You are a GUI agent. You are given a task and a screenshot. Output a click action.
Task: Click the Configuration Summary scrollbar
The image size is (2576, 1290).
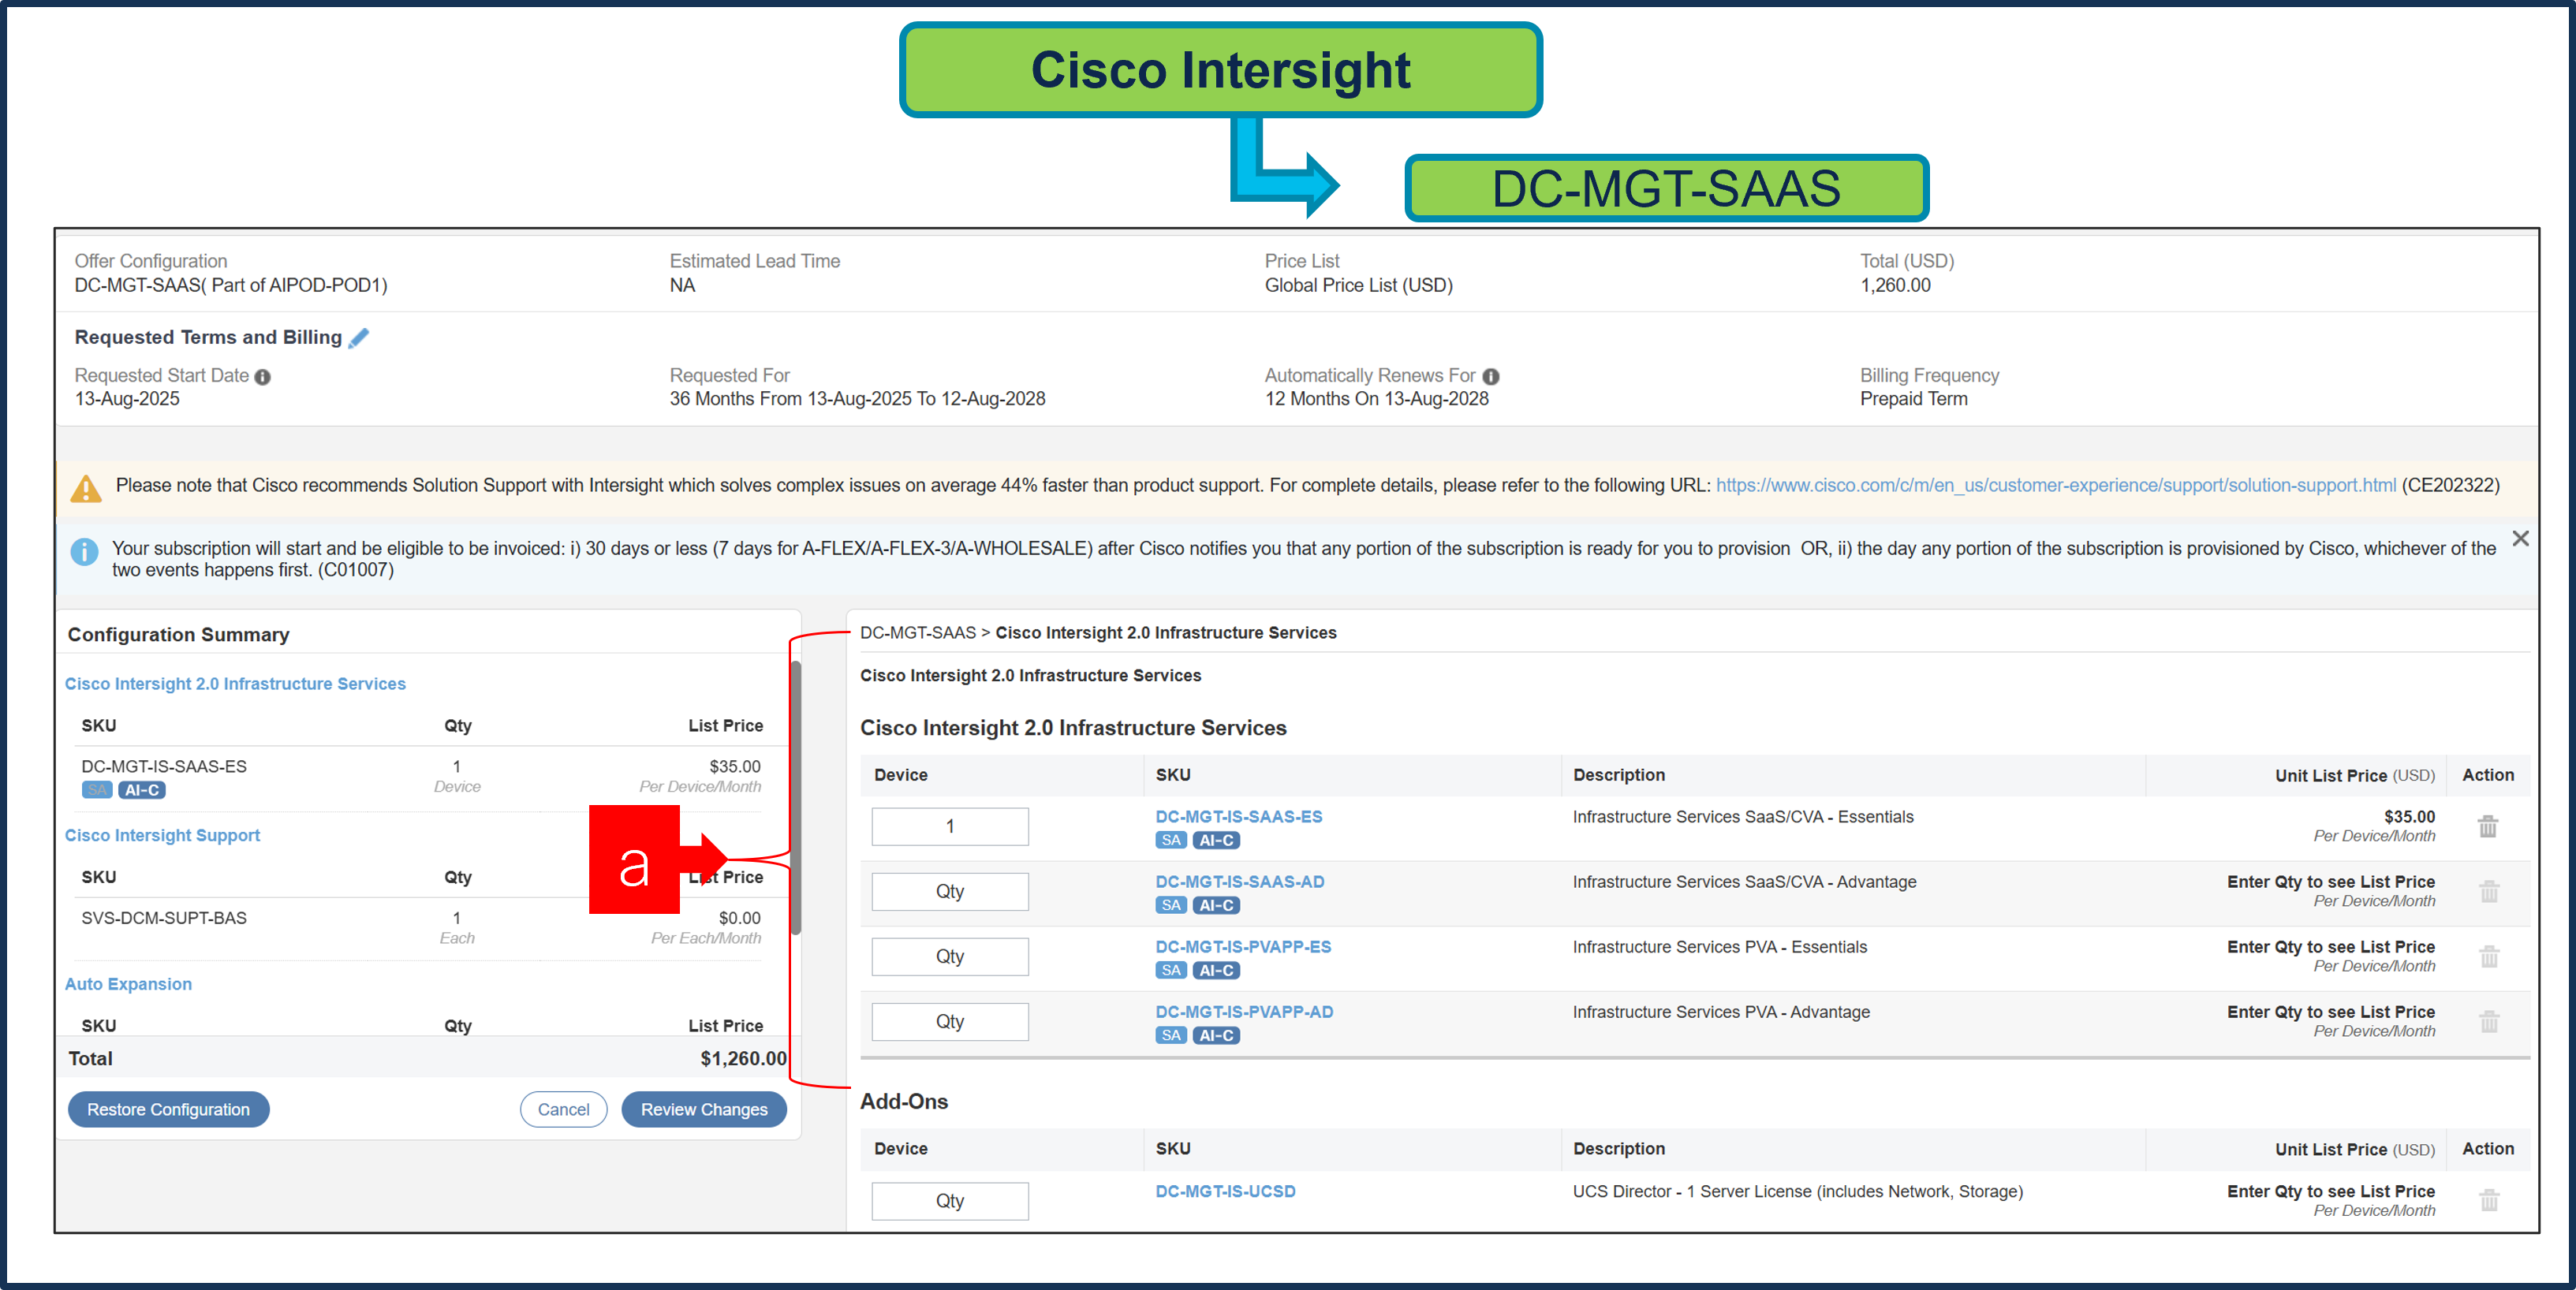(x=795, y=790)
